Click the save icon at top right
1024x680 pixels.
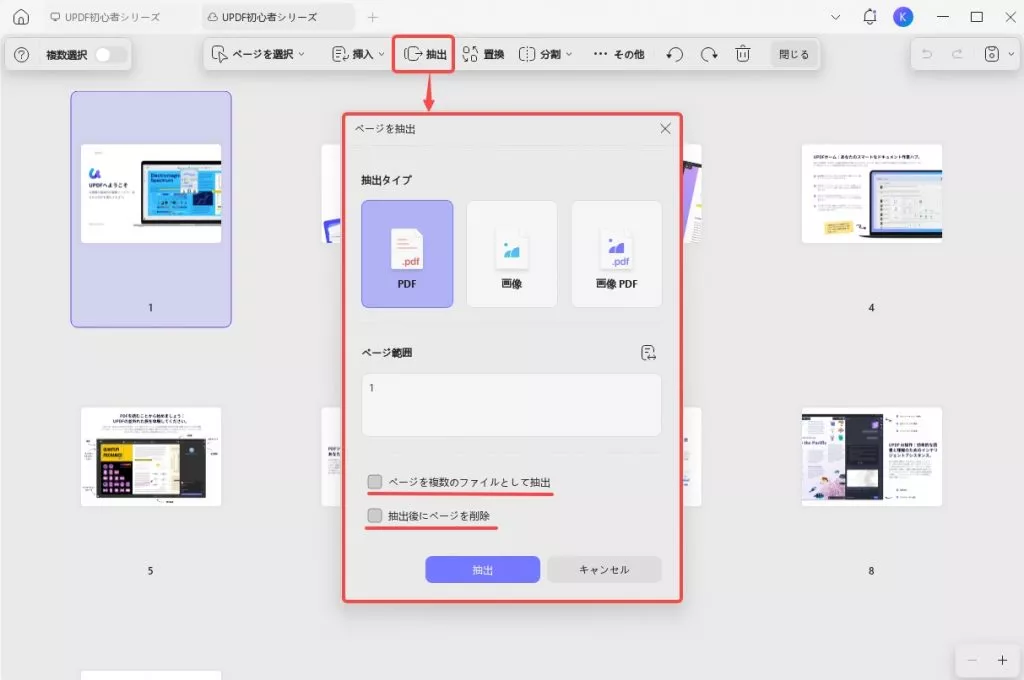[991, 54]
